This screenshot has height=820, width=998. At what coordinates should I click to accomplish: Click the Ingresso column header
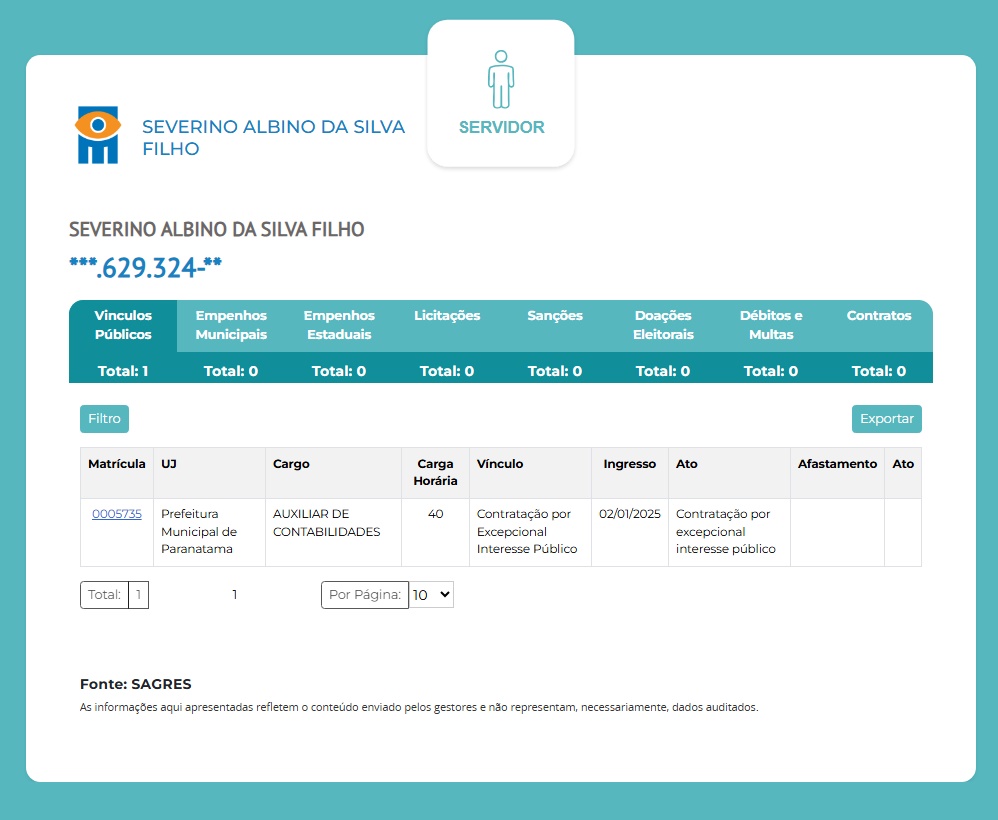point(629,464)
